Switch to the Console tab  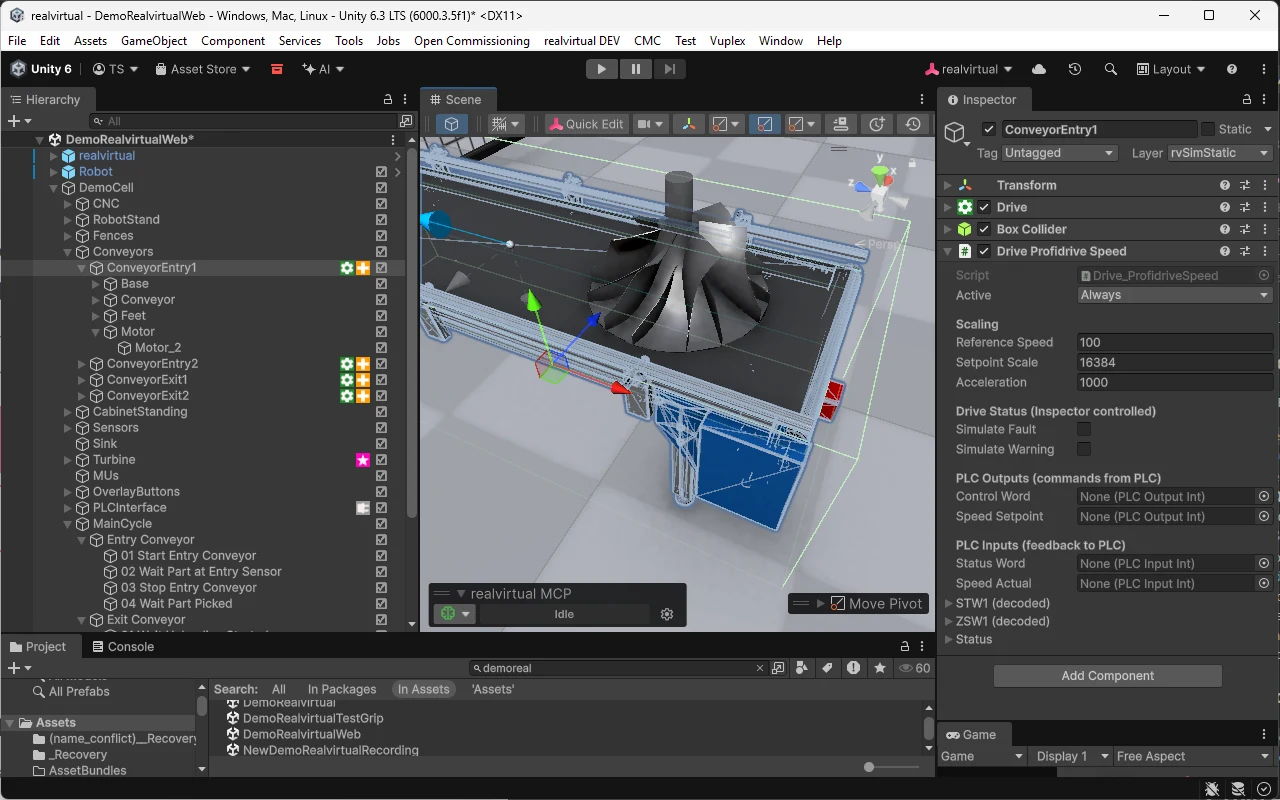123,646
